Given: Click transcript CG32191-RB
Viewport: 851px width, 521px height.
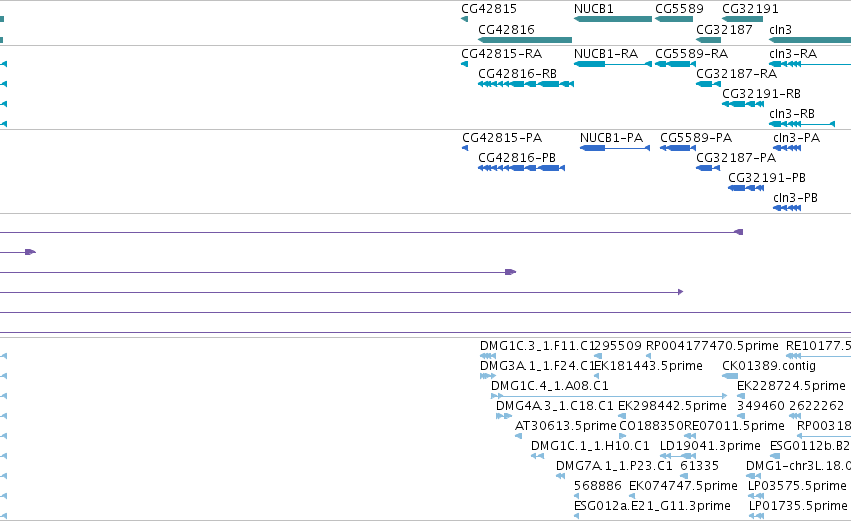Looking at the screenshot, I should pos(761,93).
